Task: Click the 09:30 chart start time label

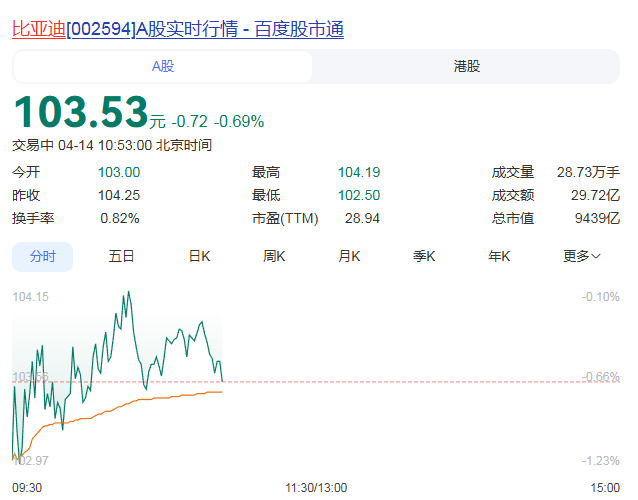Action: tap(27, 487)
